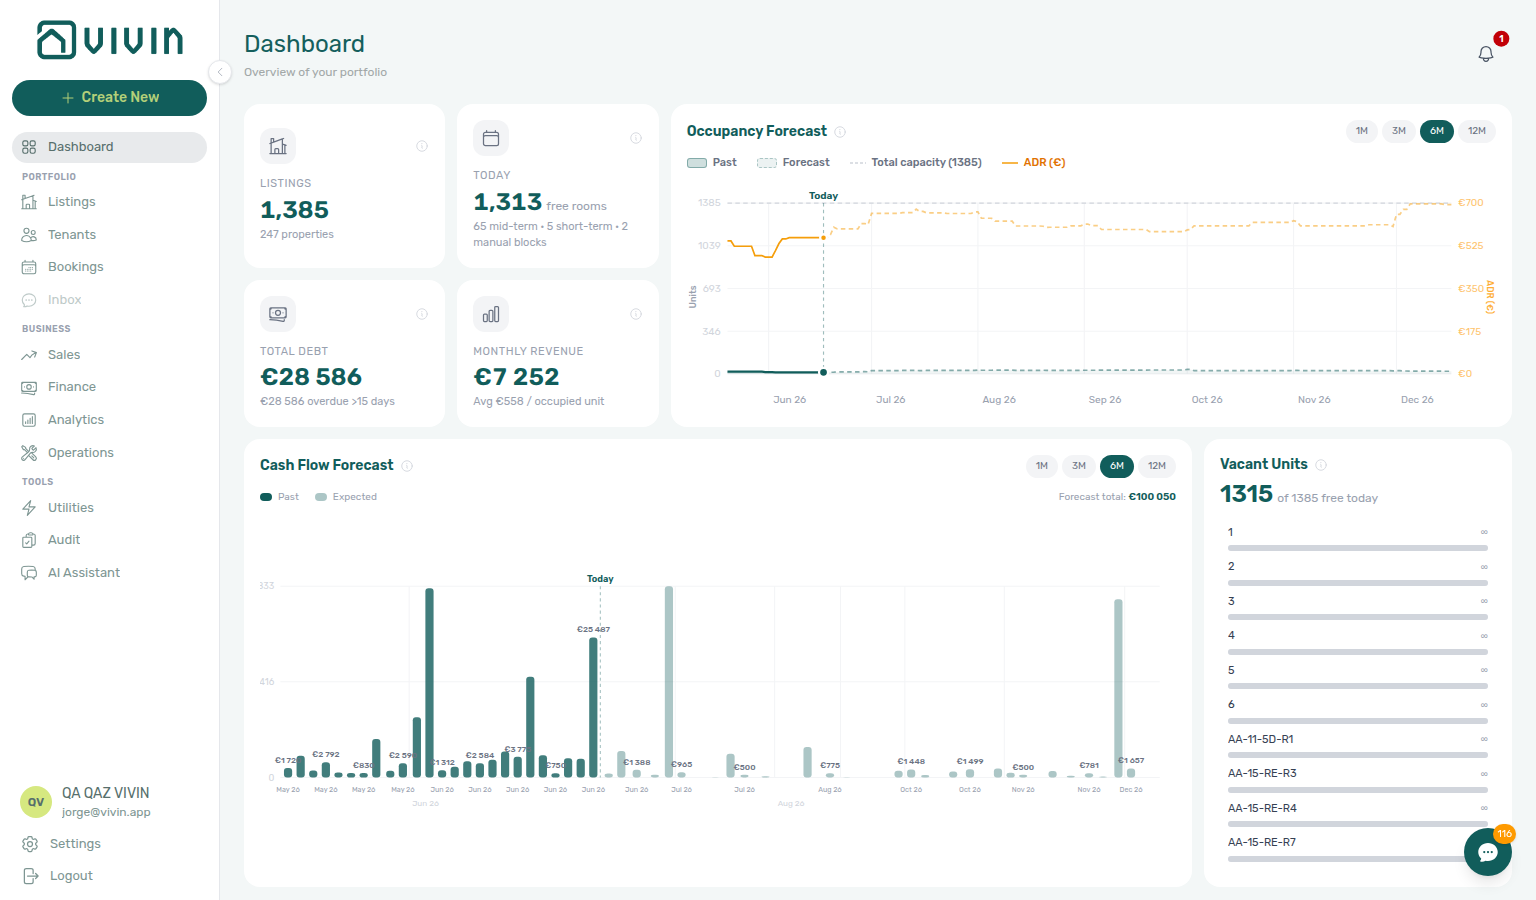Toggle the Forecast legend in Occupancy chart
This screenshot has width=1536, height=900.
(x=794, y=163)
